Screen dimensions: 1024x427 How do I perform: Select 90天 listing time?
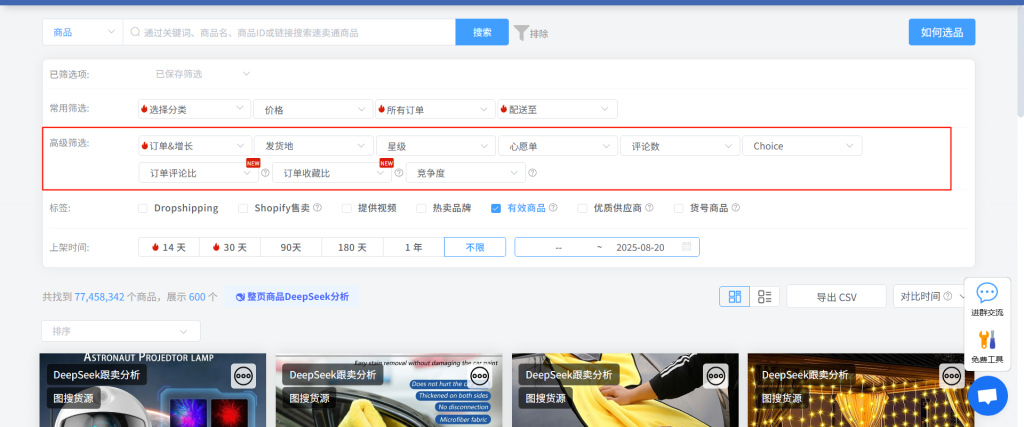point(291,247)
